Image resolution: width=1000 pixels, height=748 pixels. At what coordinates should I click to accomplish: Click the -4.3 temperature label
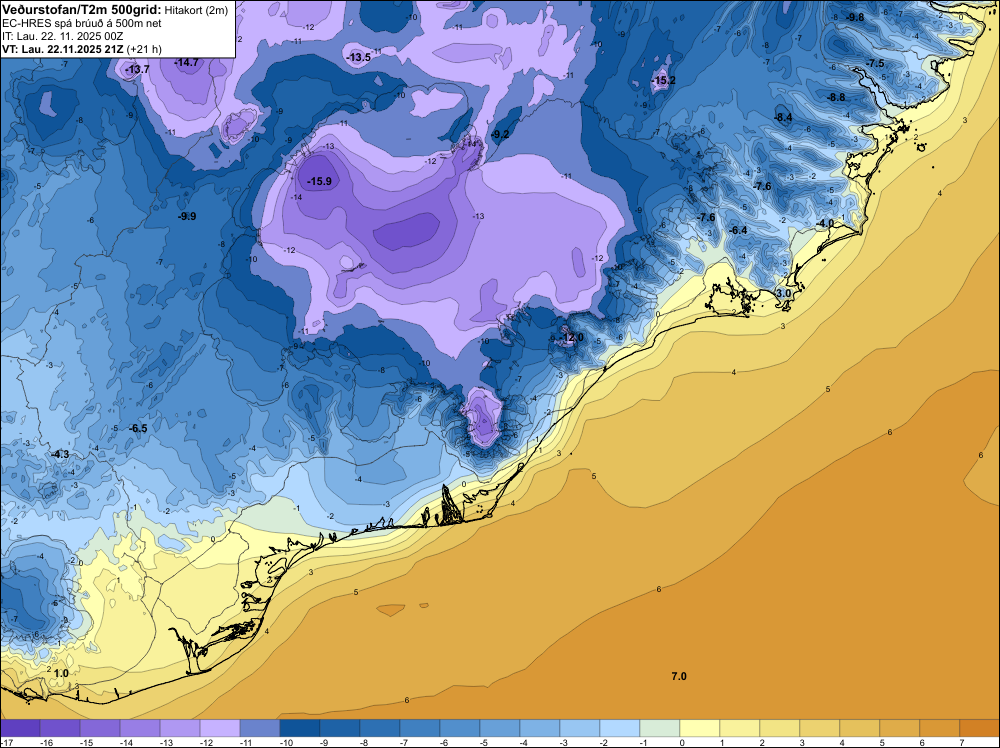(60, 454)
